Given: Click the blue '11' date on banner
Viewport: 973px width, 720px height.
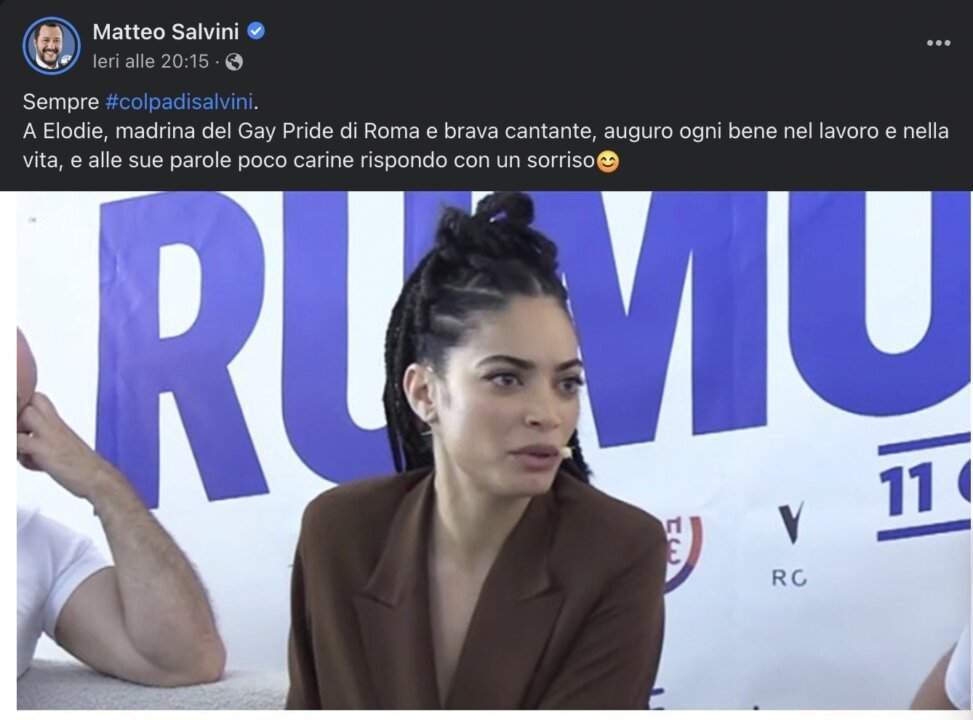Looking at the screenshot, I should coord(907,490).
